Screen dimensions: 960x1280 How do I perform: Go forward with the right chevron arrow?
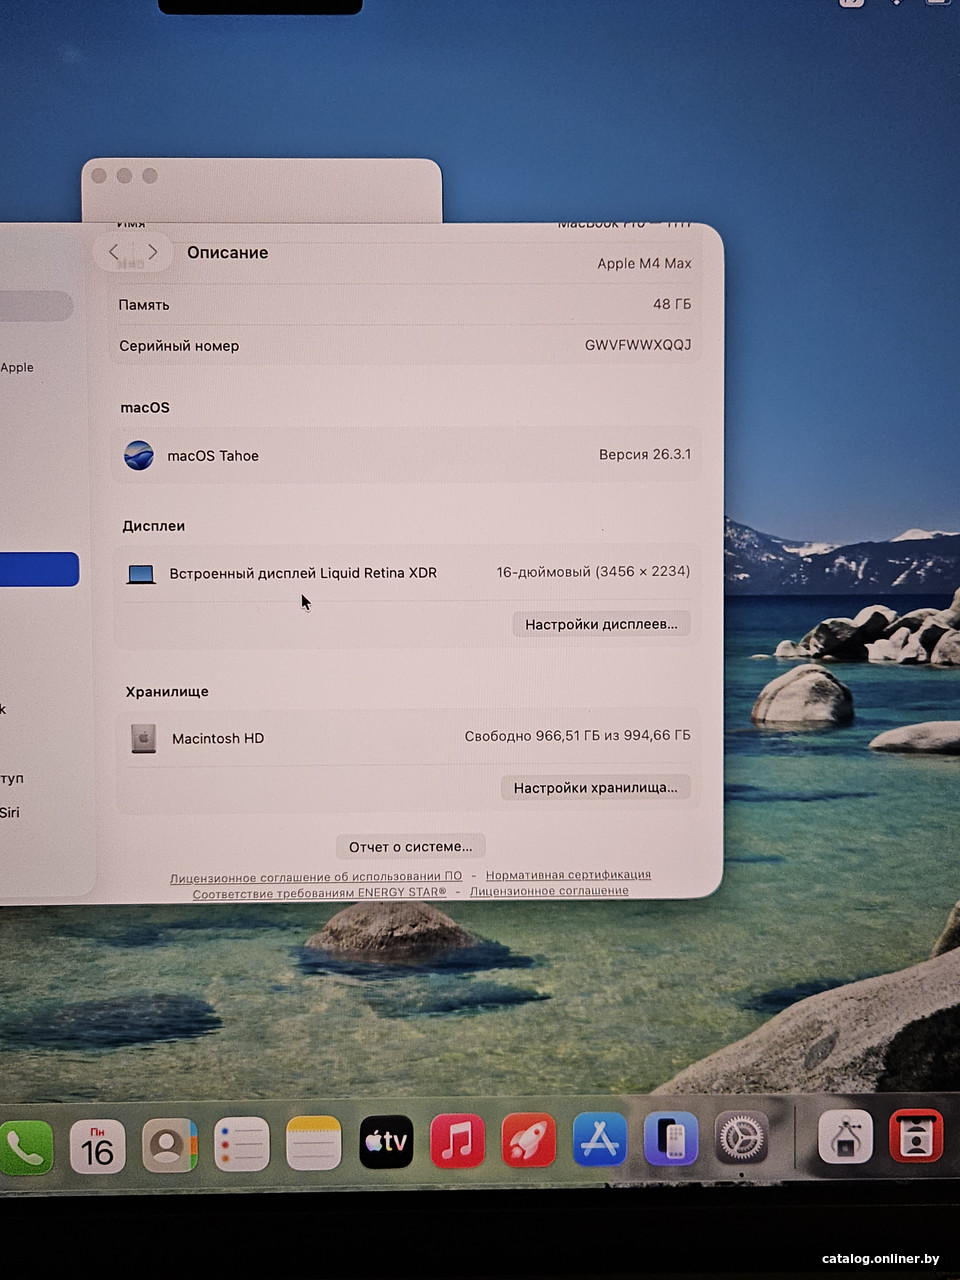pos(152,252)
